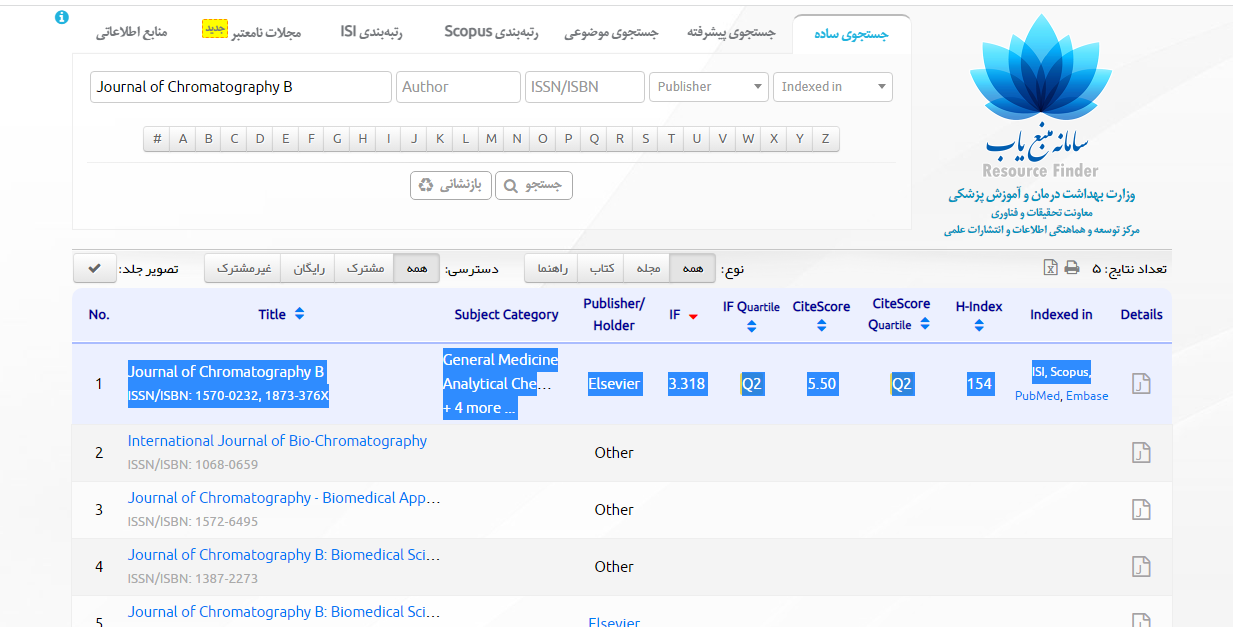Click the PubMed index link
Viewport: 1233px width, 627px height.
[1037, 396]
